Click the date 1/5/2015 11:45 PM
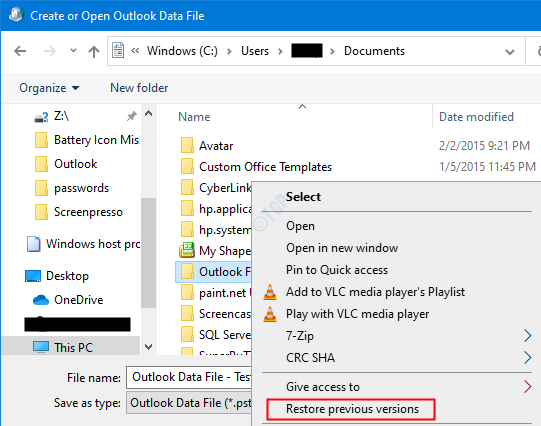541x426 pixels. (487, 167)
